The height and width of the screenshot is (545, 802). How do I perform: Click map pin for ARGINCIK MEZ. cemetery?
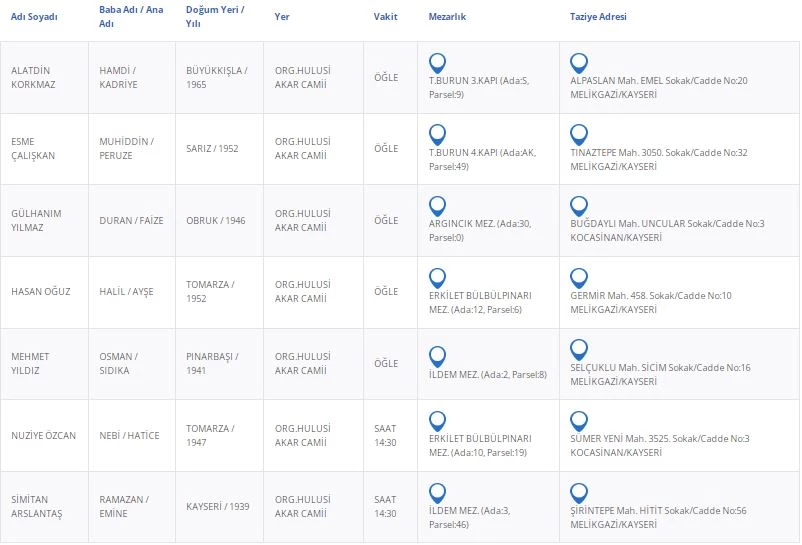[437, 206]
